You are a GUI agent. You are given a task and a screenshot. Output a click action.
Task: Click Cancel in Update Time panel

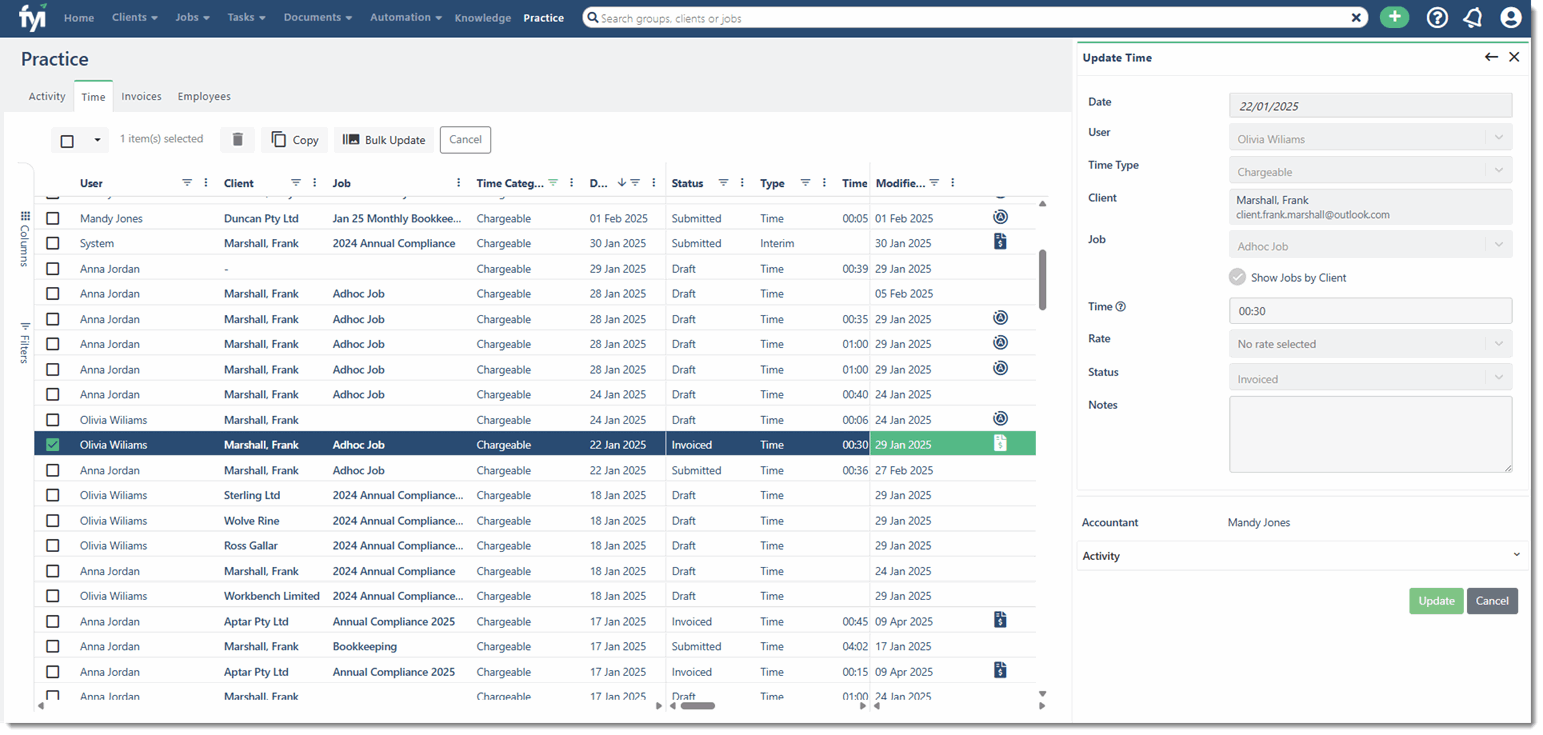click(x=1492, y=600)
